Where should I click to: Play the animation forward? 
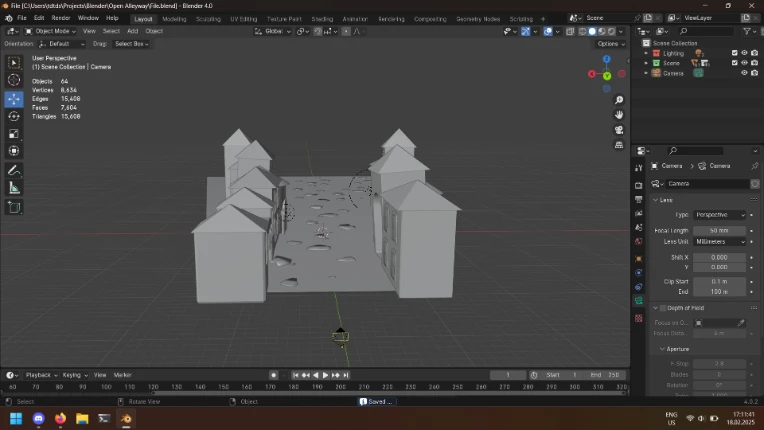point(325,375)
